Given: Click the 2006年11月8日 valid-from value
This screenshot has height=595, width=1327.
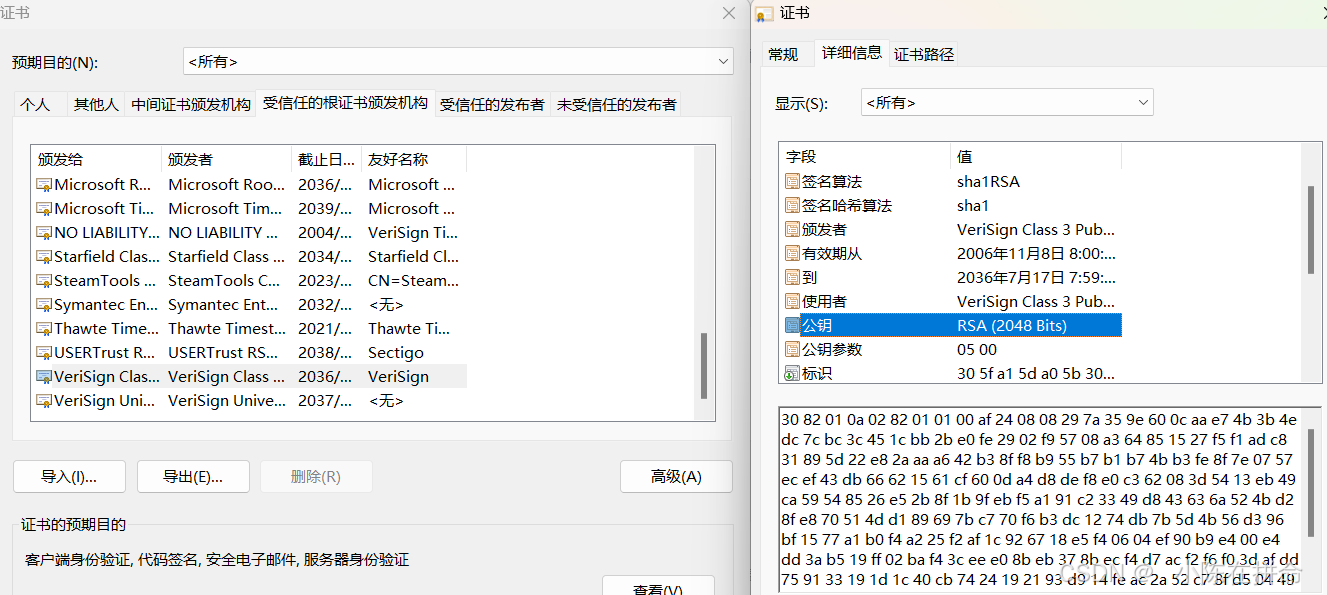Looking at the screenshot, I should coord(1036,254).
